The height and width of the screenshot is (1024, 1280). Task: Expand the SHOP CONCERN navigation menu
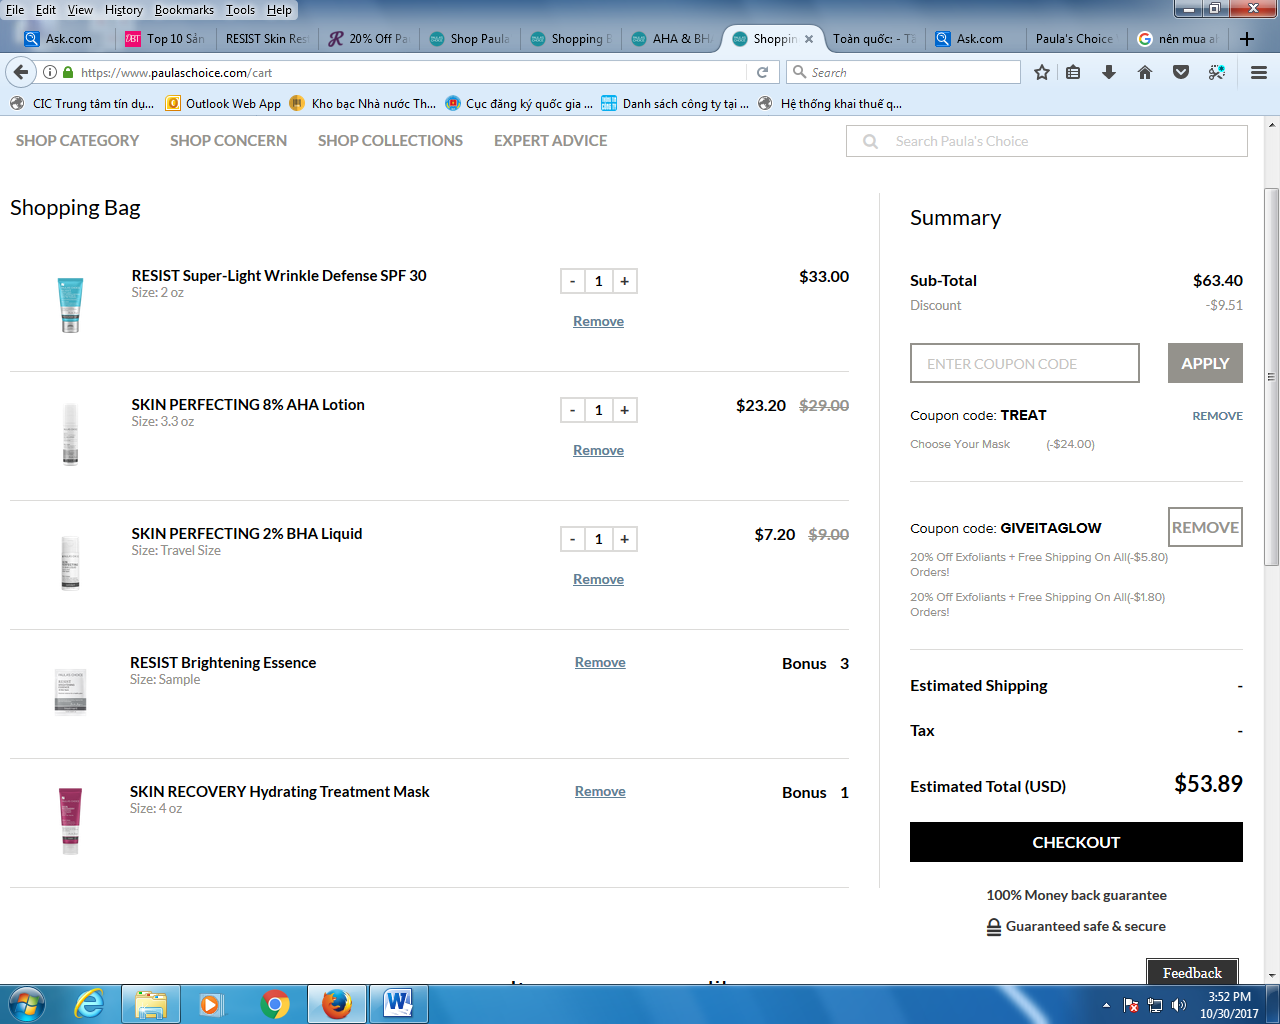tap(228, 141)
